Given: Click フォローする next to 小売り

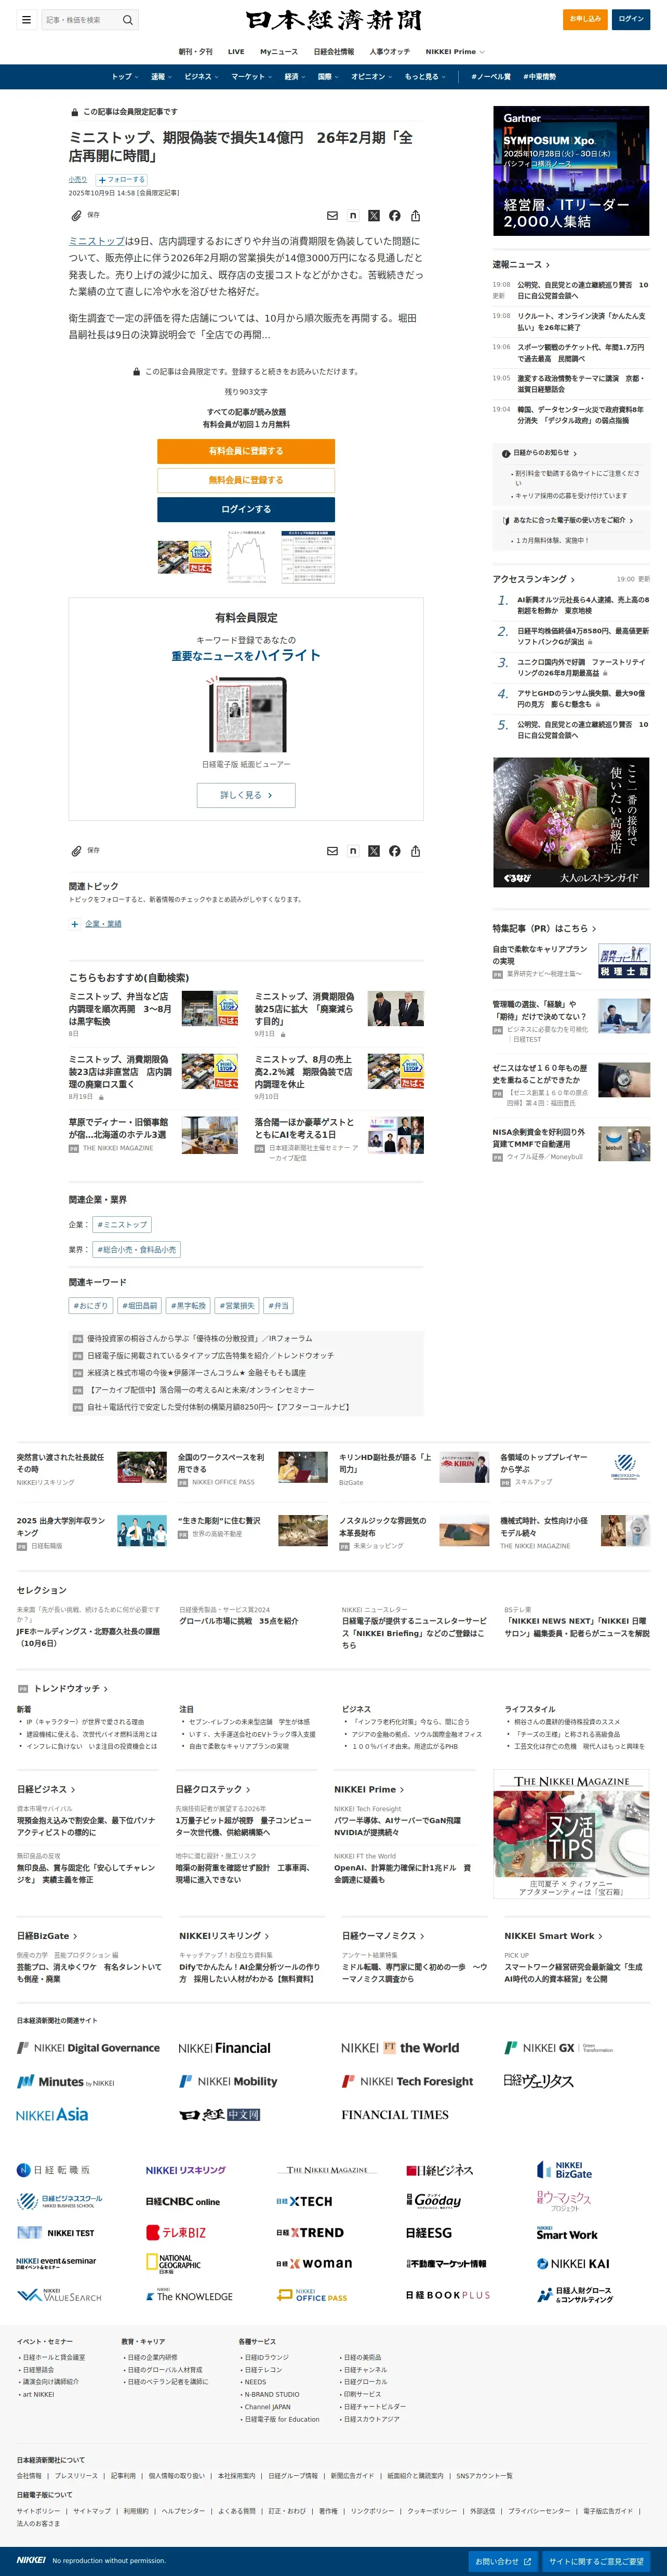Looking at the screenshot, I should 121,180.
